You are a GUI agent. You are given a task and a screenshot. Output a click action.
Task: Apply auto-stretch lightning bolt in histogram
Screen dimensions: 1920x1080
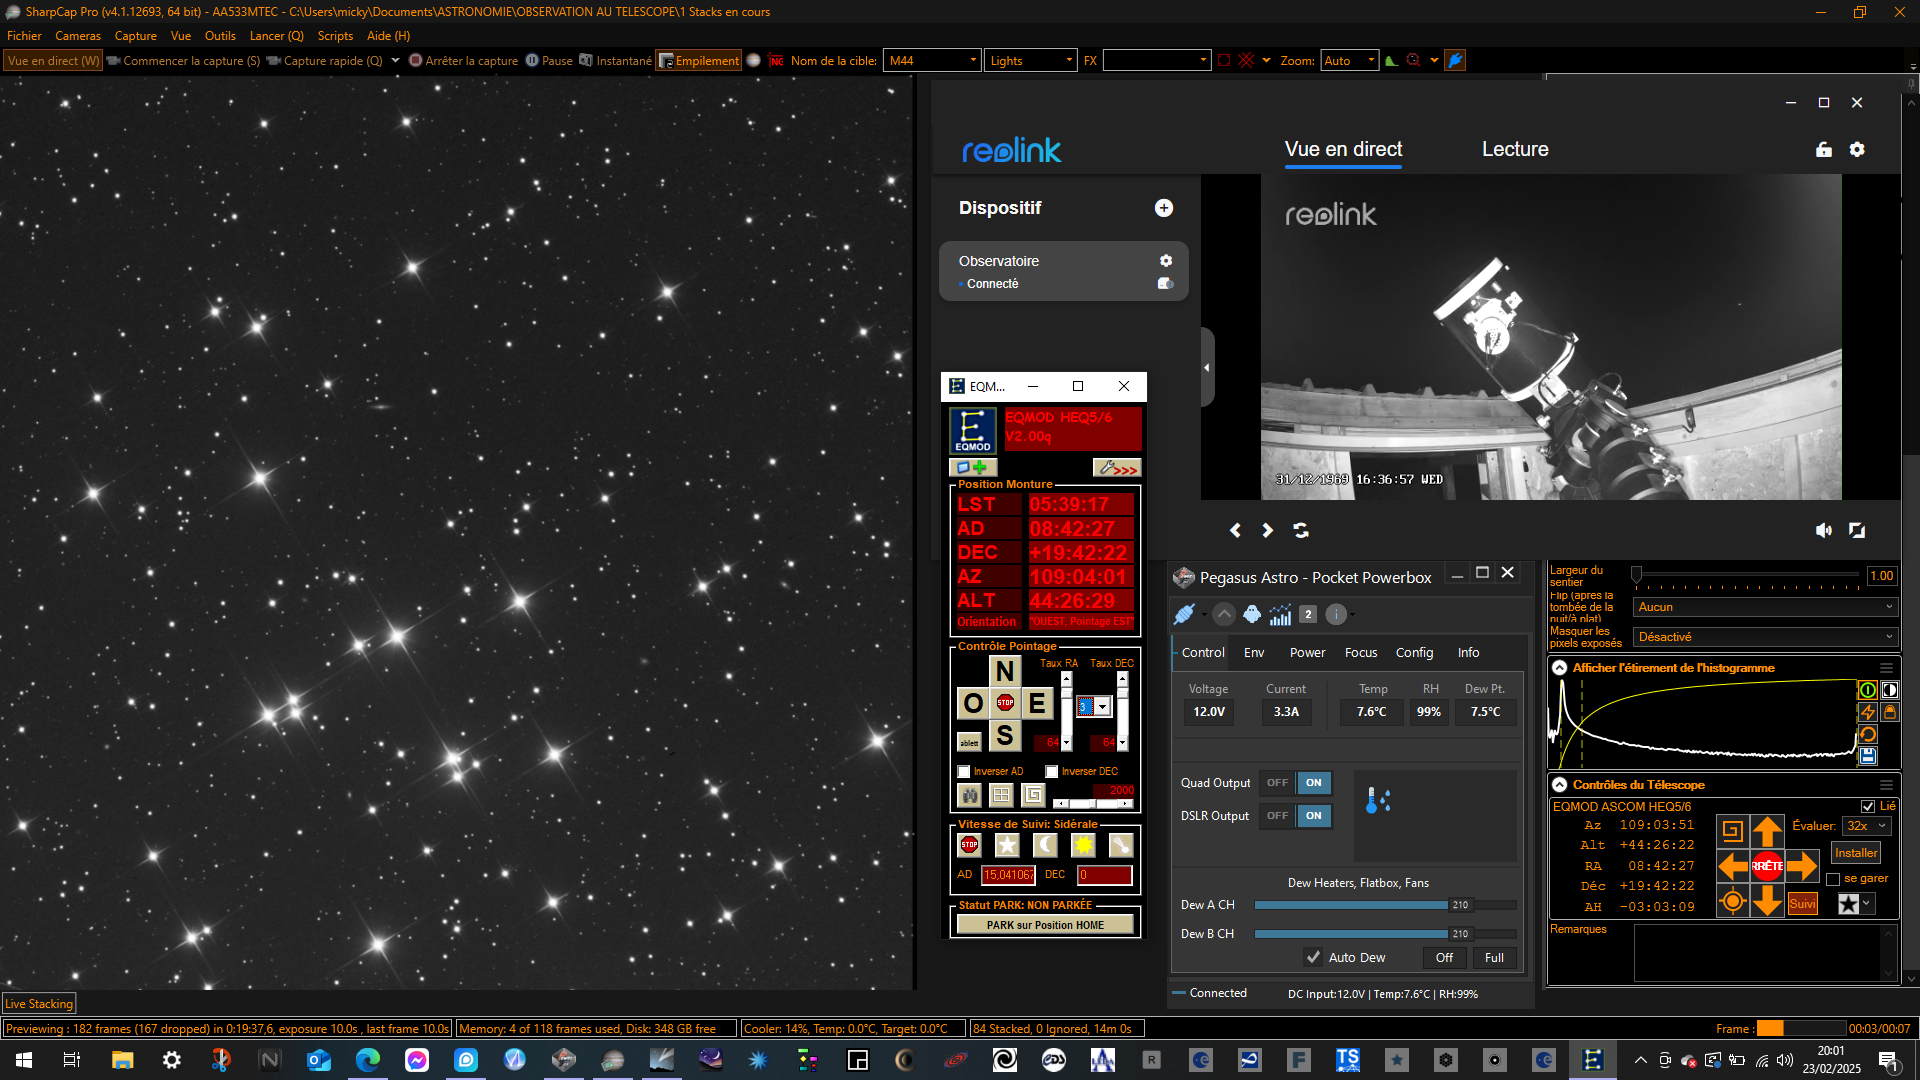(1867, 712)
